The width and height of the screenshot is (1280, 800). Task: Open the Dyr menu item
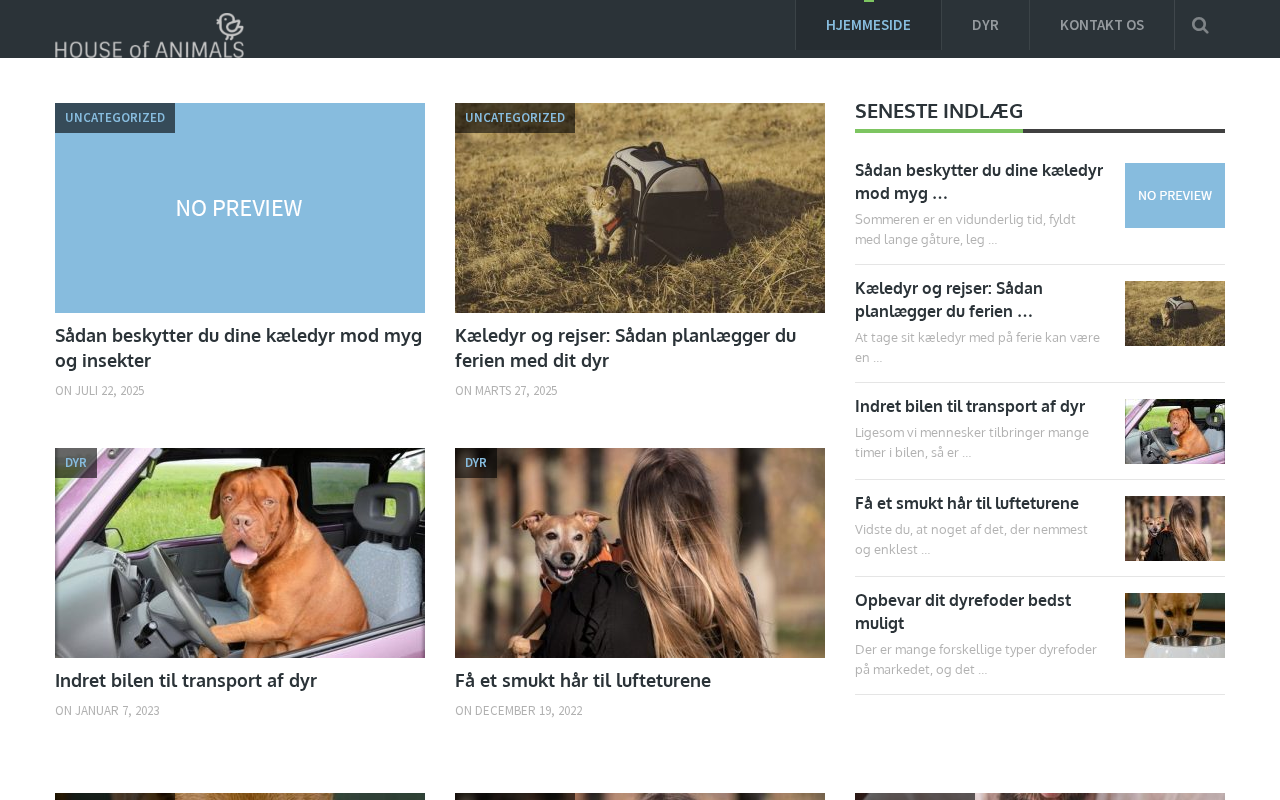[x=985, y=25]
